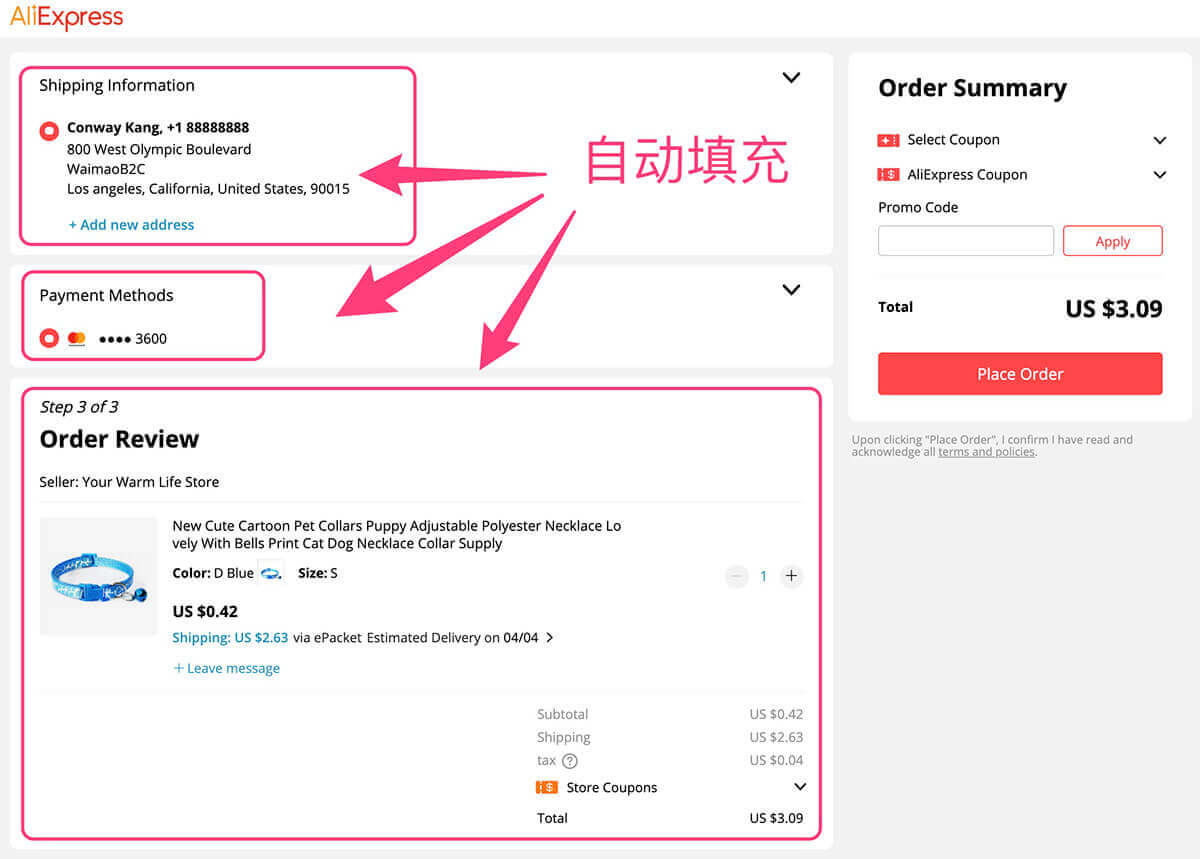
Task: Click the Los angeles, California address line
Action: pos(208,189)
